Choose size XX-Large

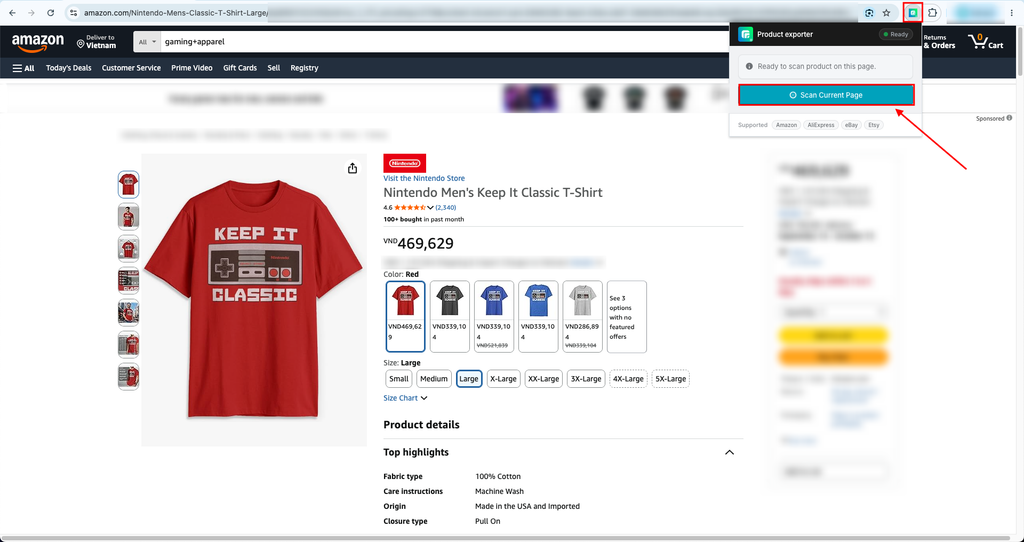pos(543,379)
